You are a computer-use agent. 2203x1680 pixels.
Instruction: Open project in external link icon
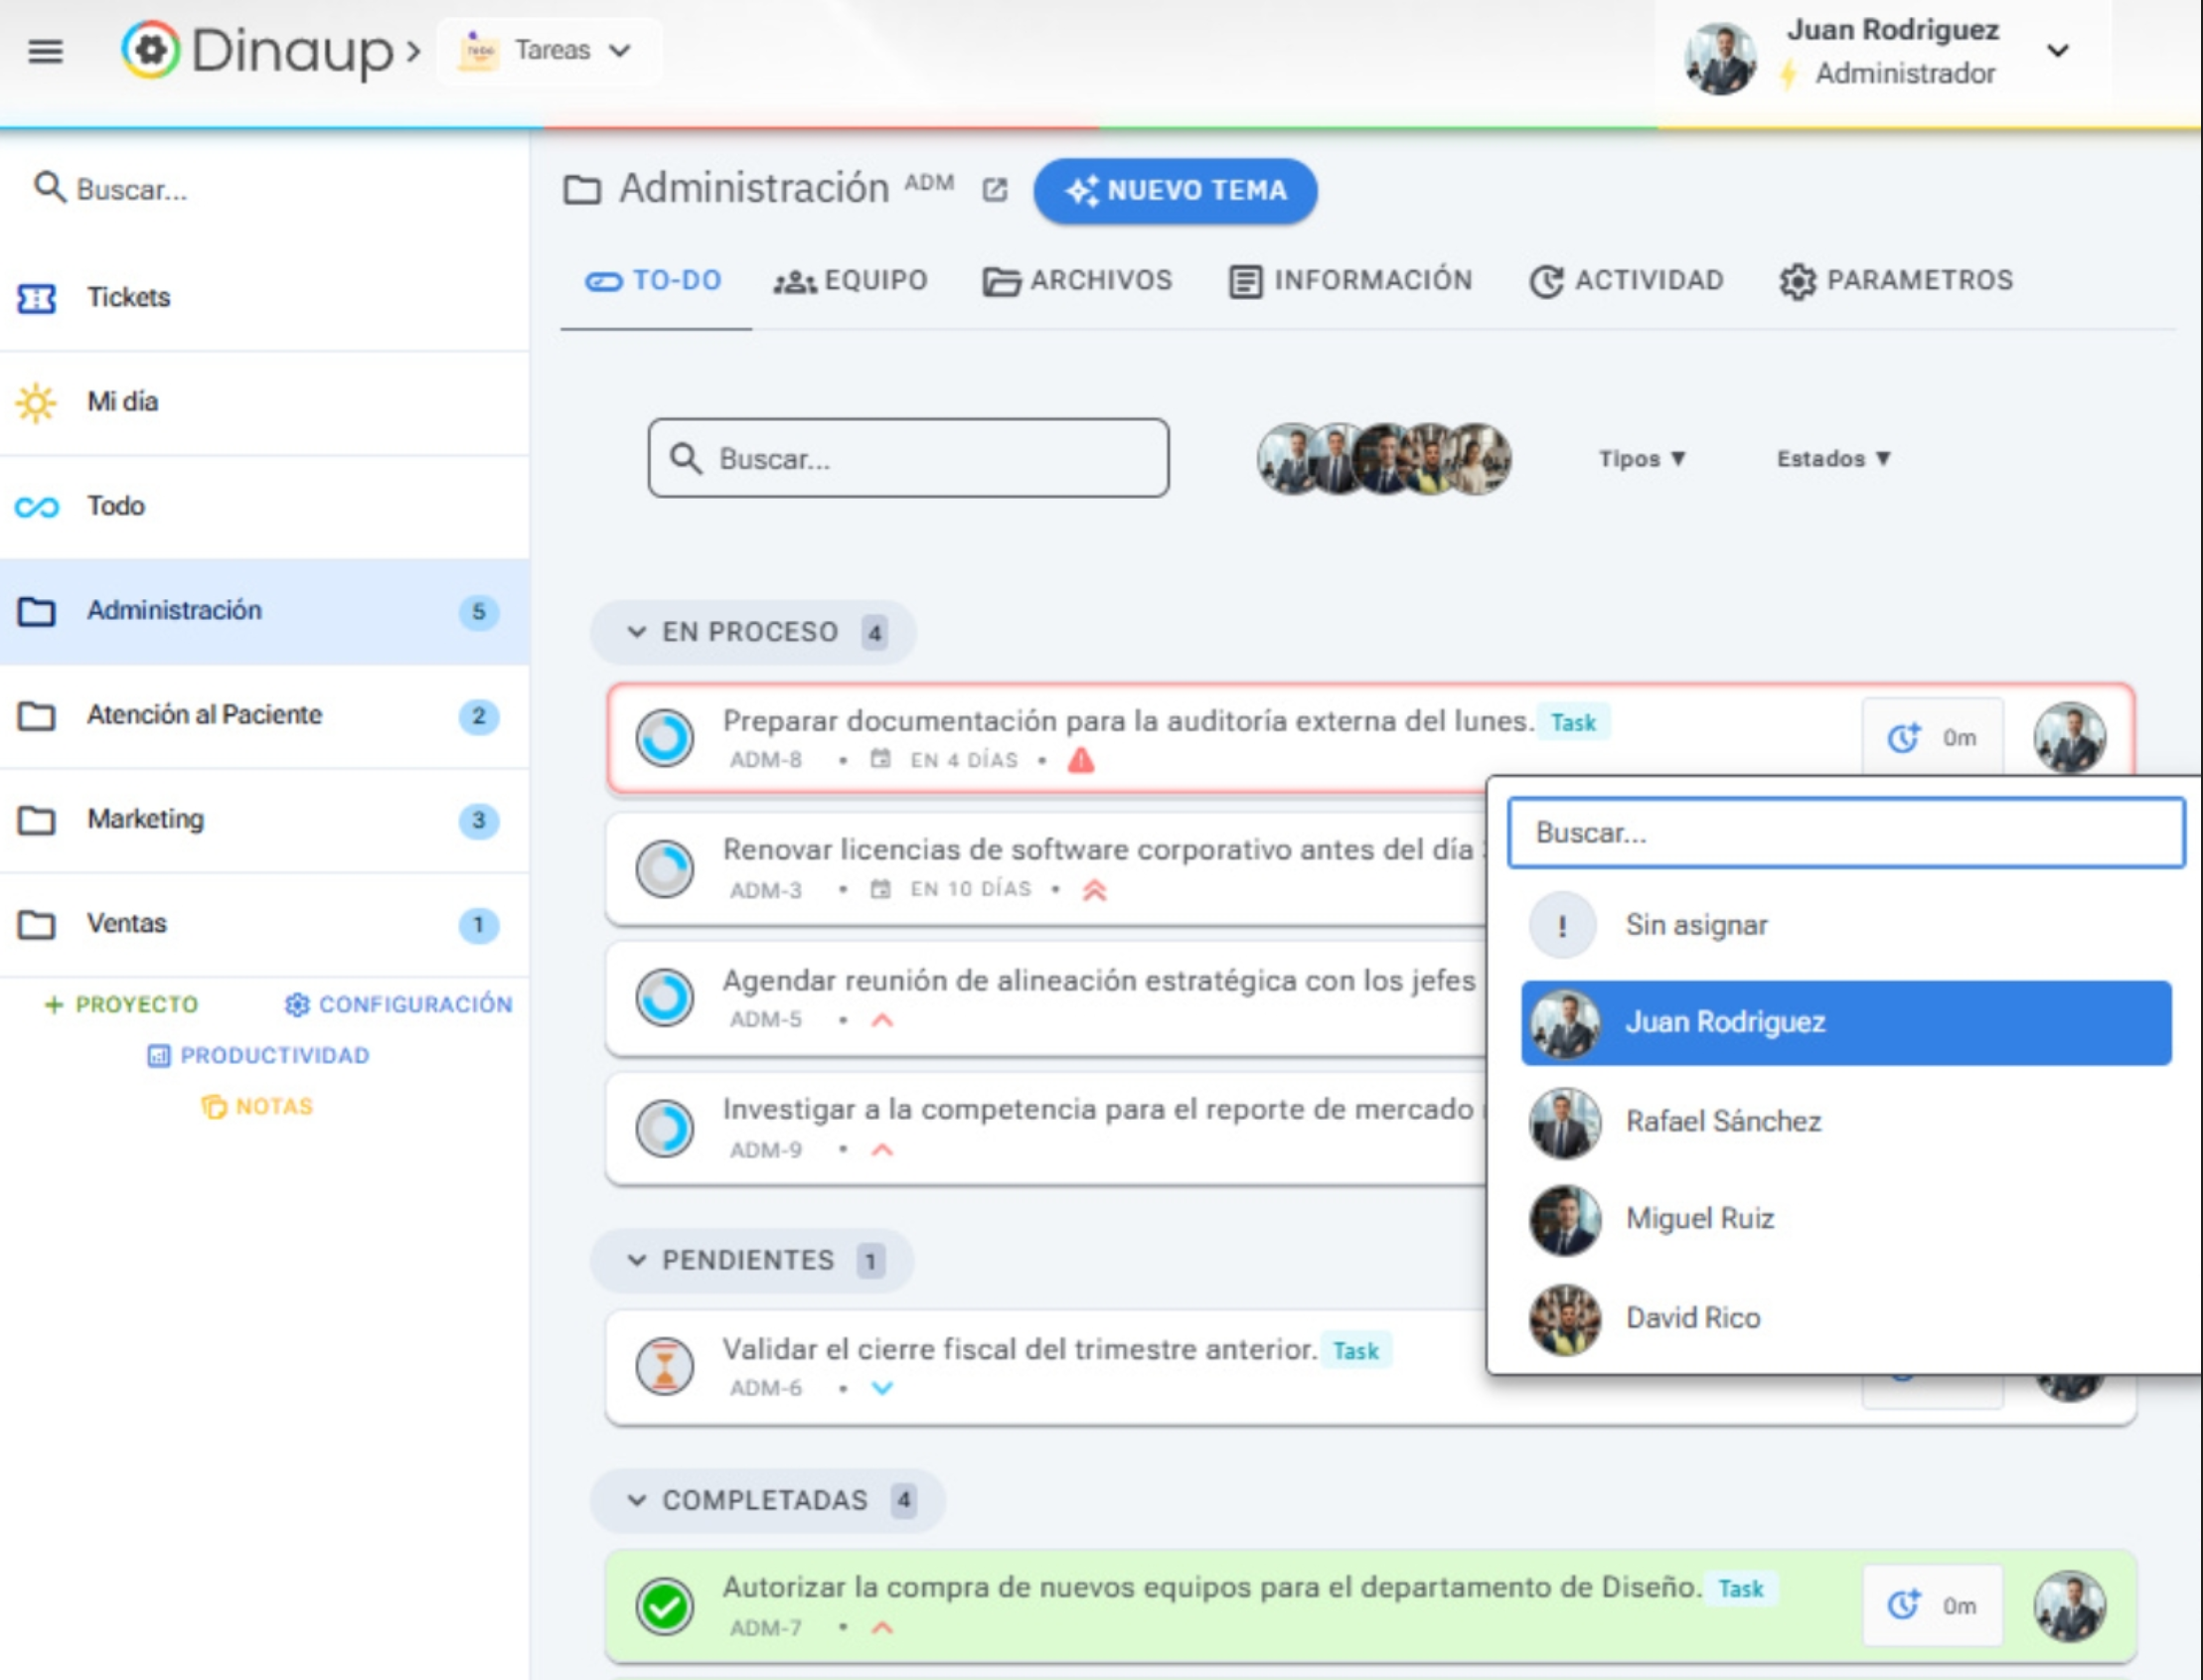994,190
